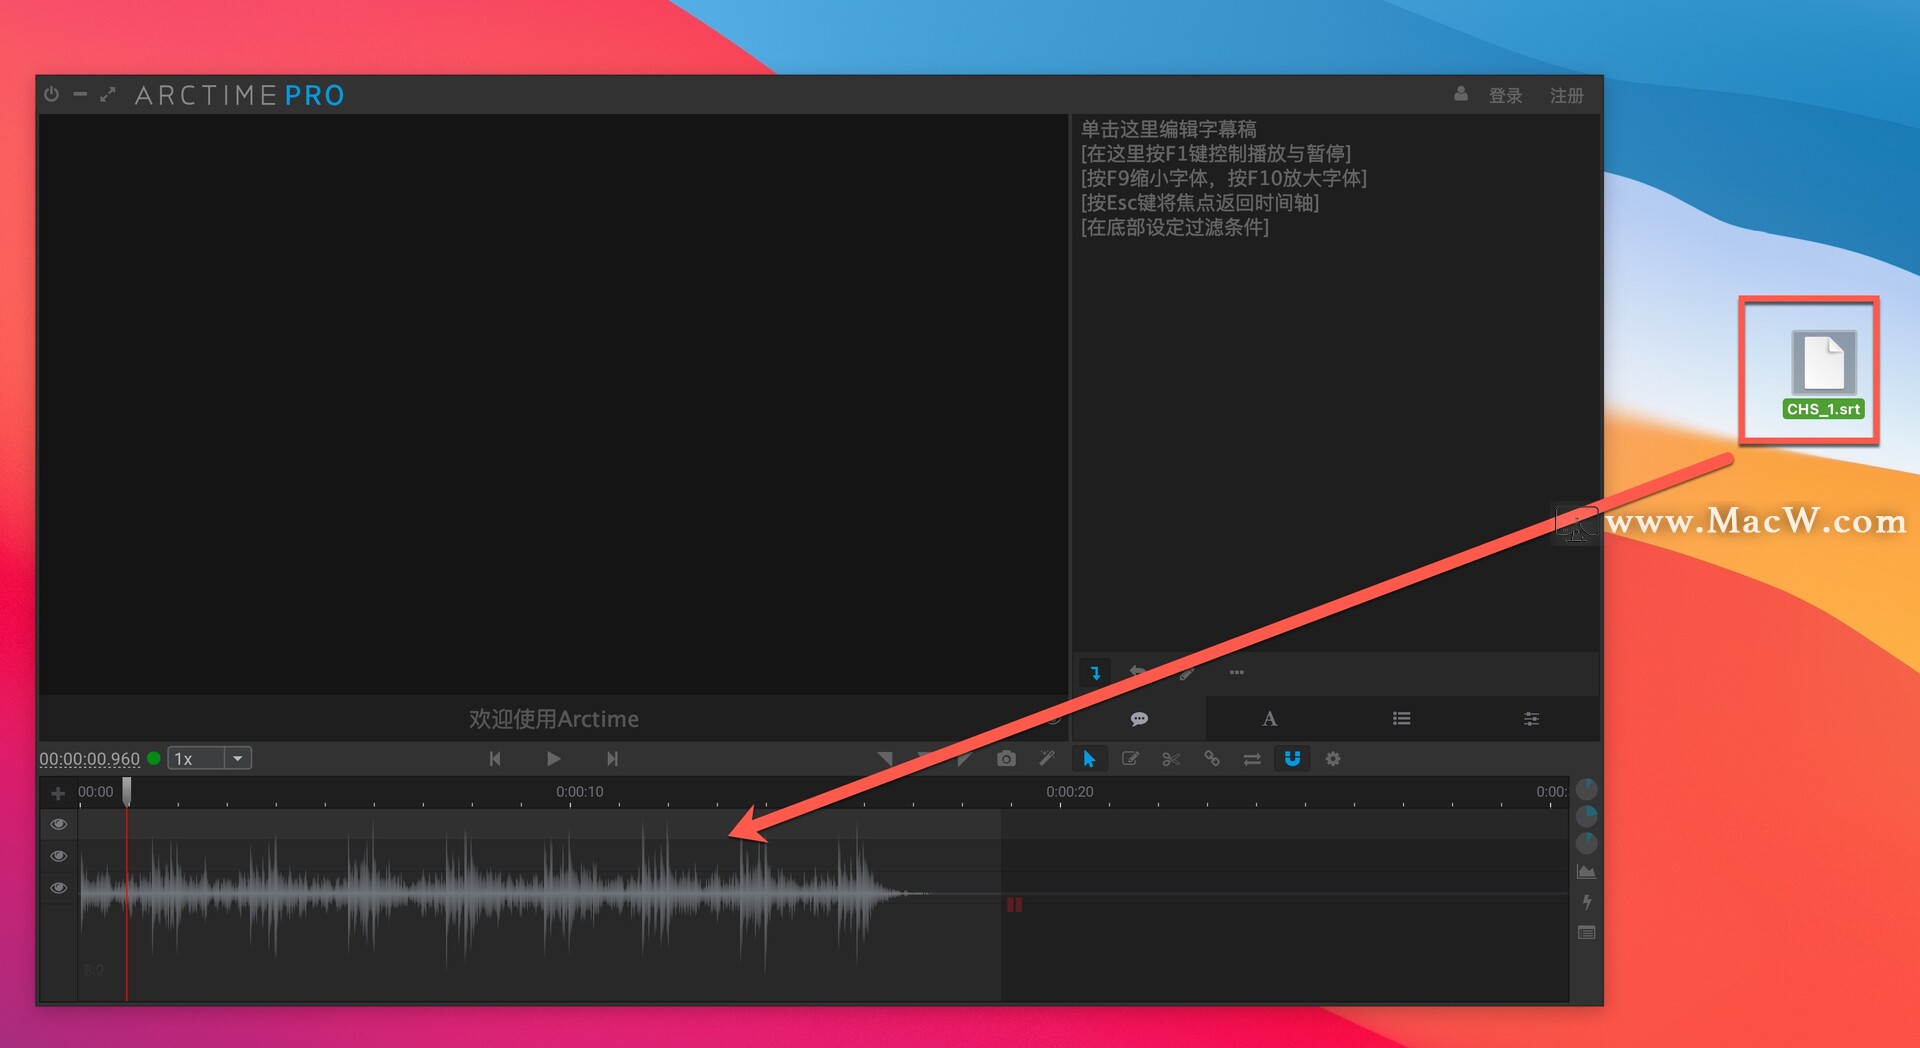Screen dimensions: 1920x1048
Task: Click the green status dot indicator
Action: [154, 758]
